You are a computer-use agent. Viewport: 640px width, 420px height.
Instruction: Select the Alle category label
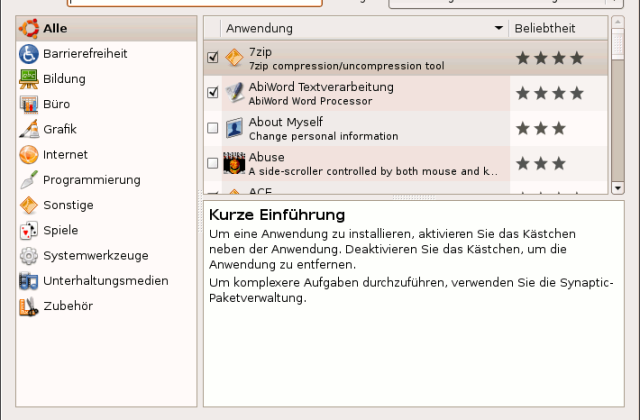coord(55,28)
